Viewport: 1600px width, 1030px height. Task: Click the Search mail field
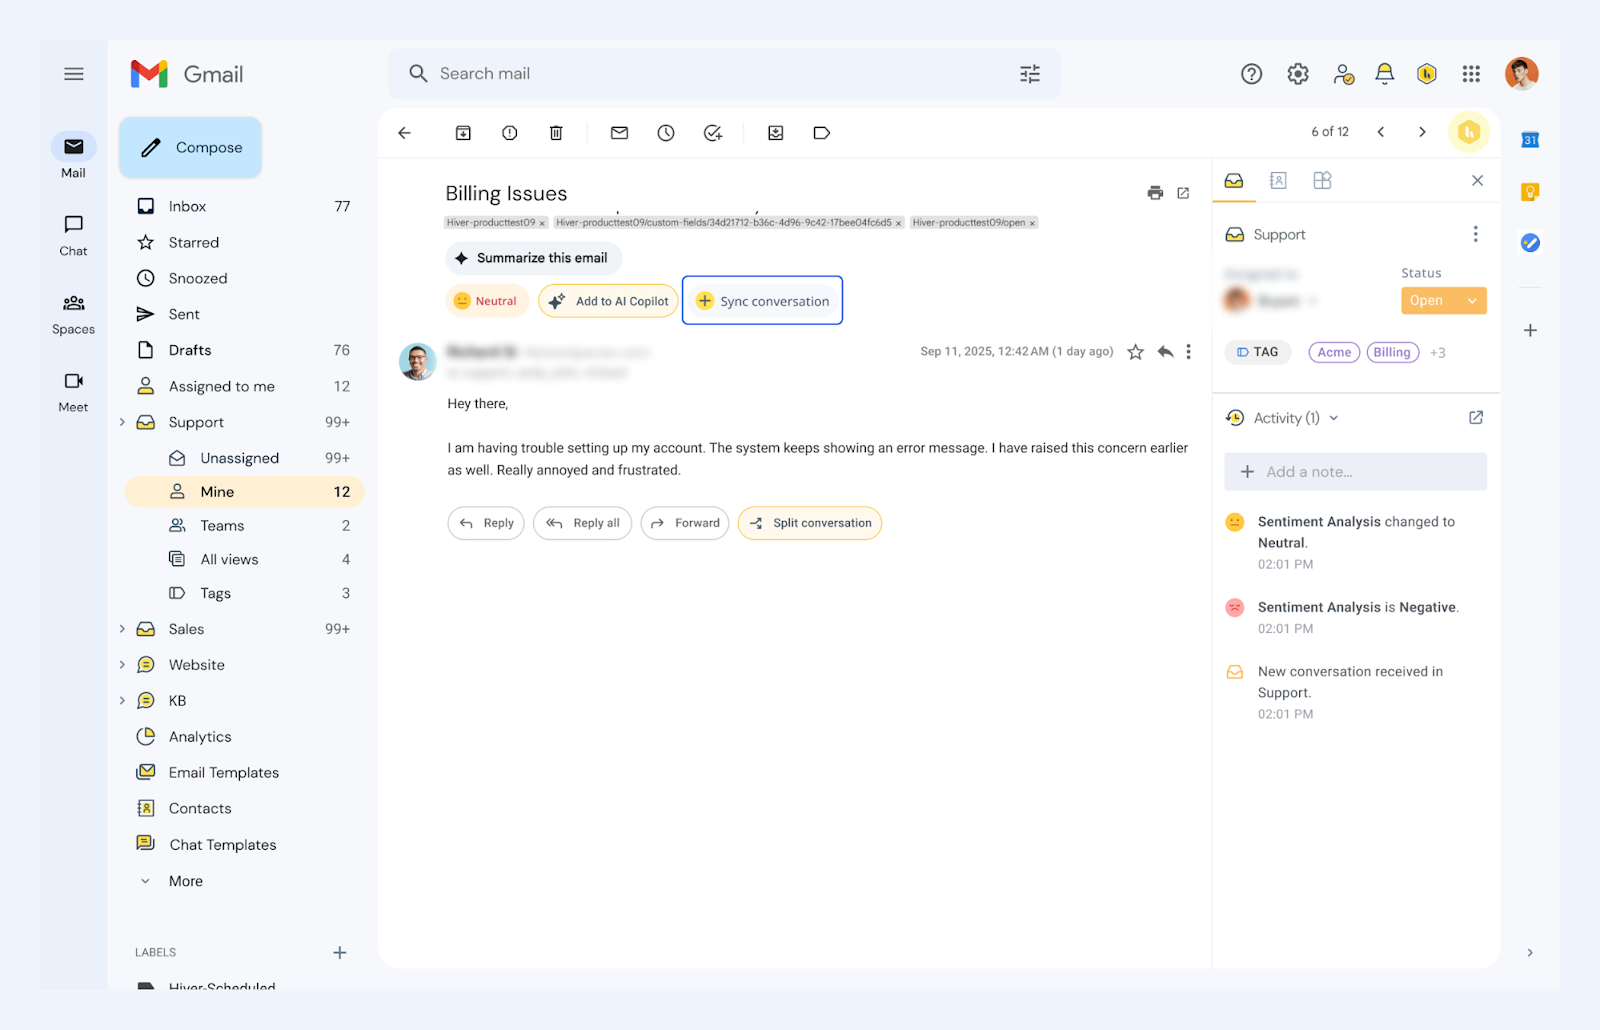pos(724,74)
